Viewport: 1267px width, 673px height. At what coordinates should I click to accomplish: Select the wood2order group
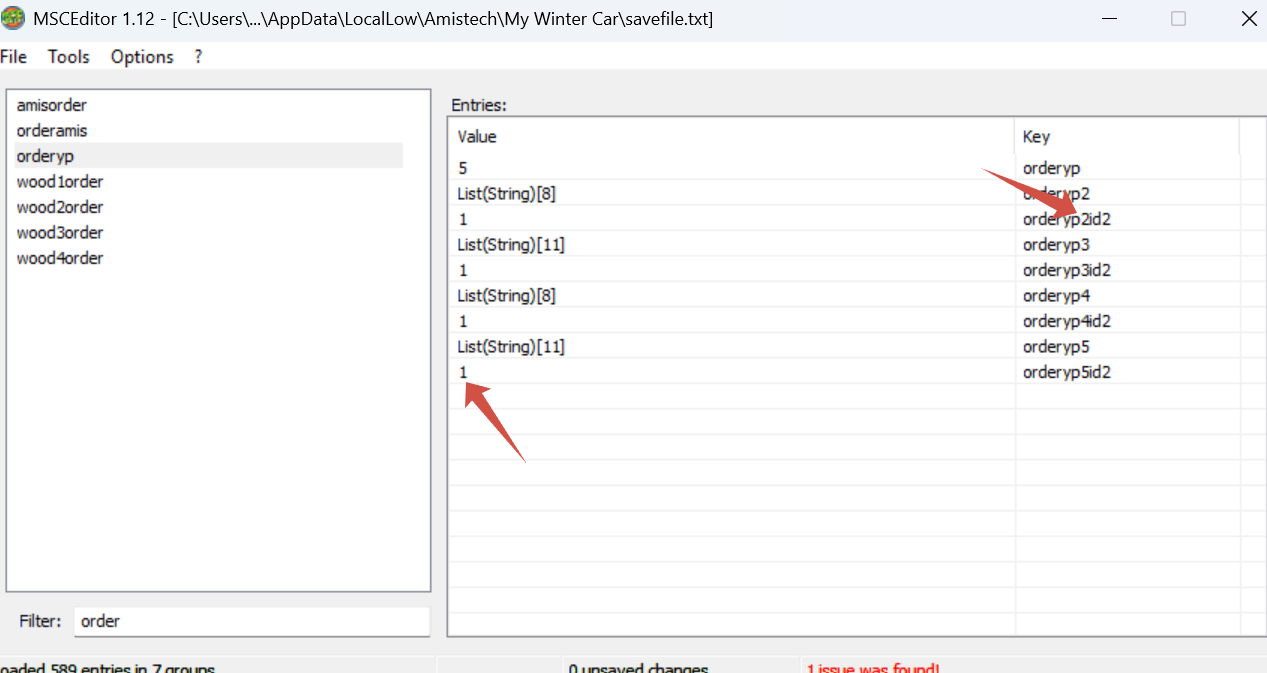pos(60,207)
